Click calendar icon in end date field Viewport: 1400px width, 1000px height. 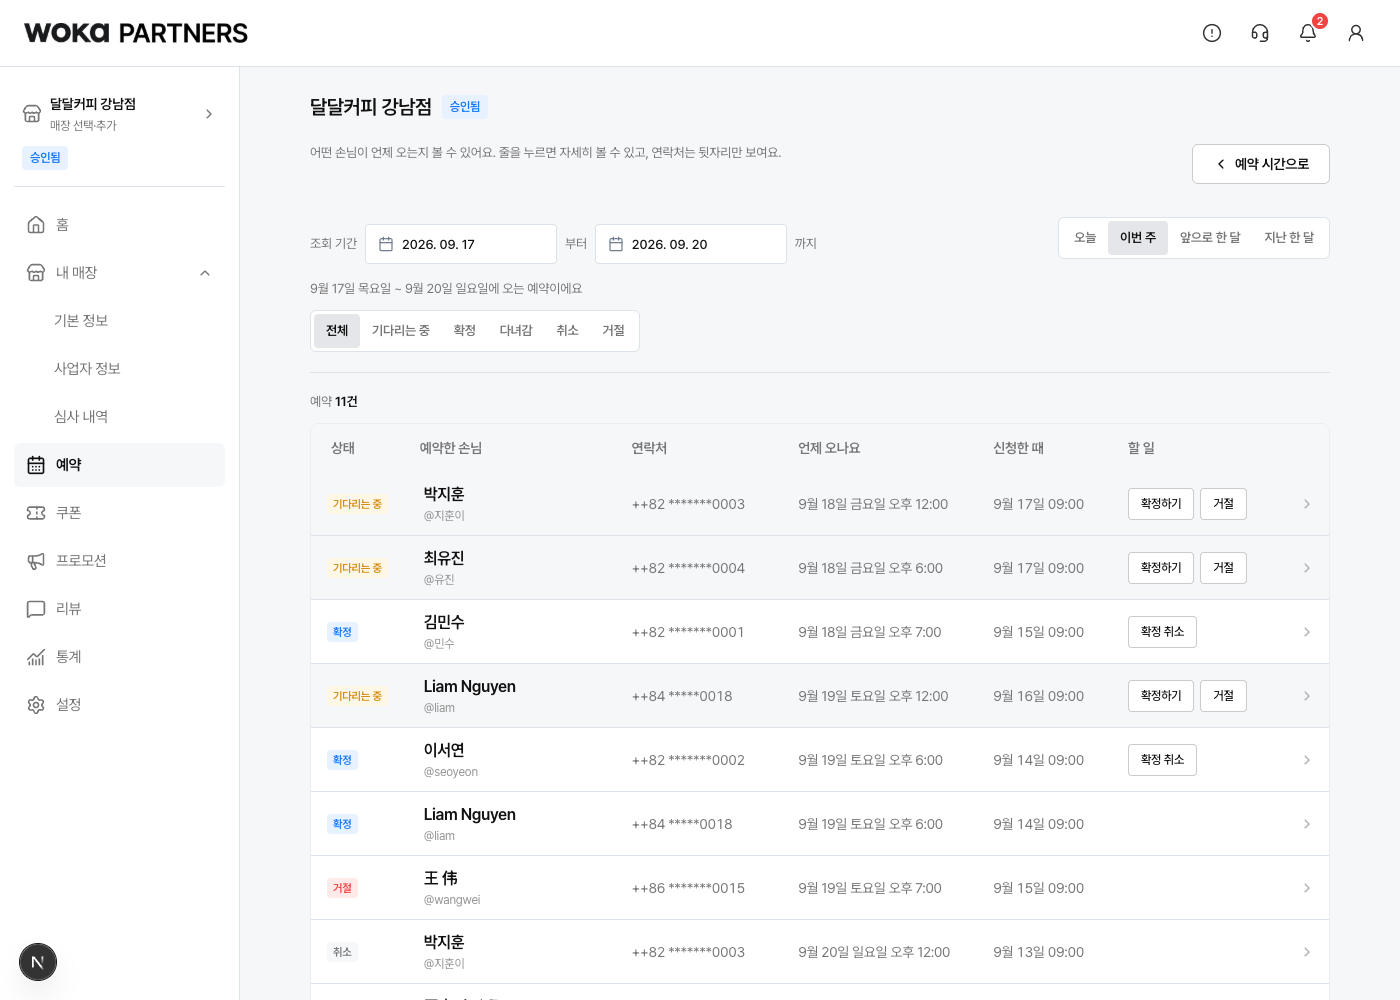pyautogui.click(x=616, y=244)
